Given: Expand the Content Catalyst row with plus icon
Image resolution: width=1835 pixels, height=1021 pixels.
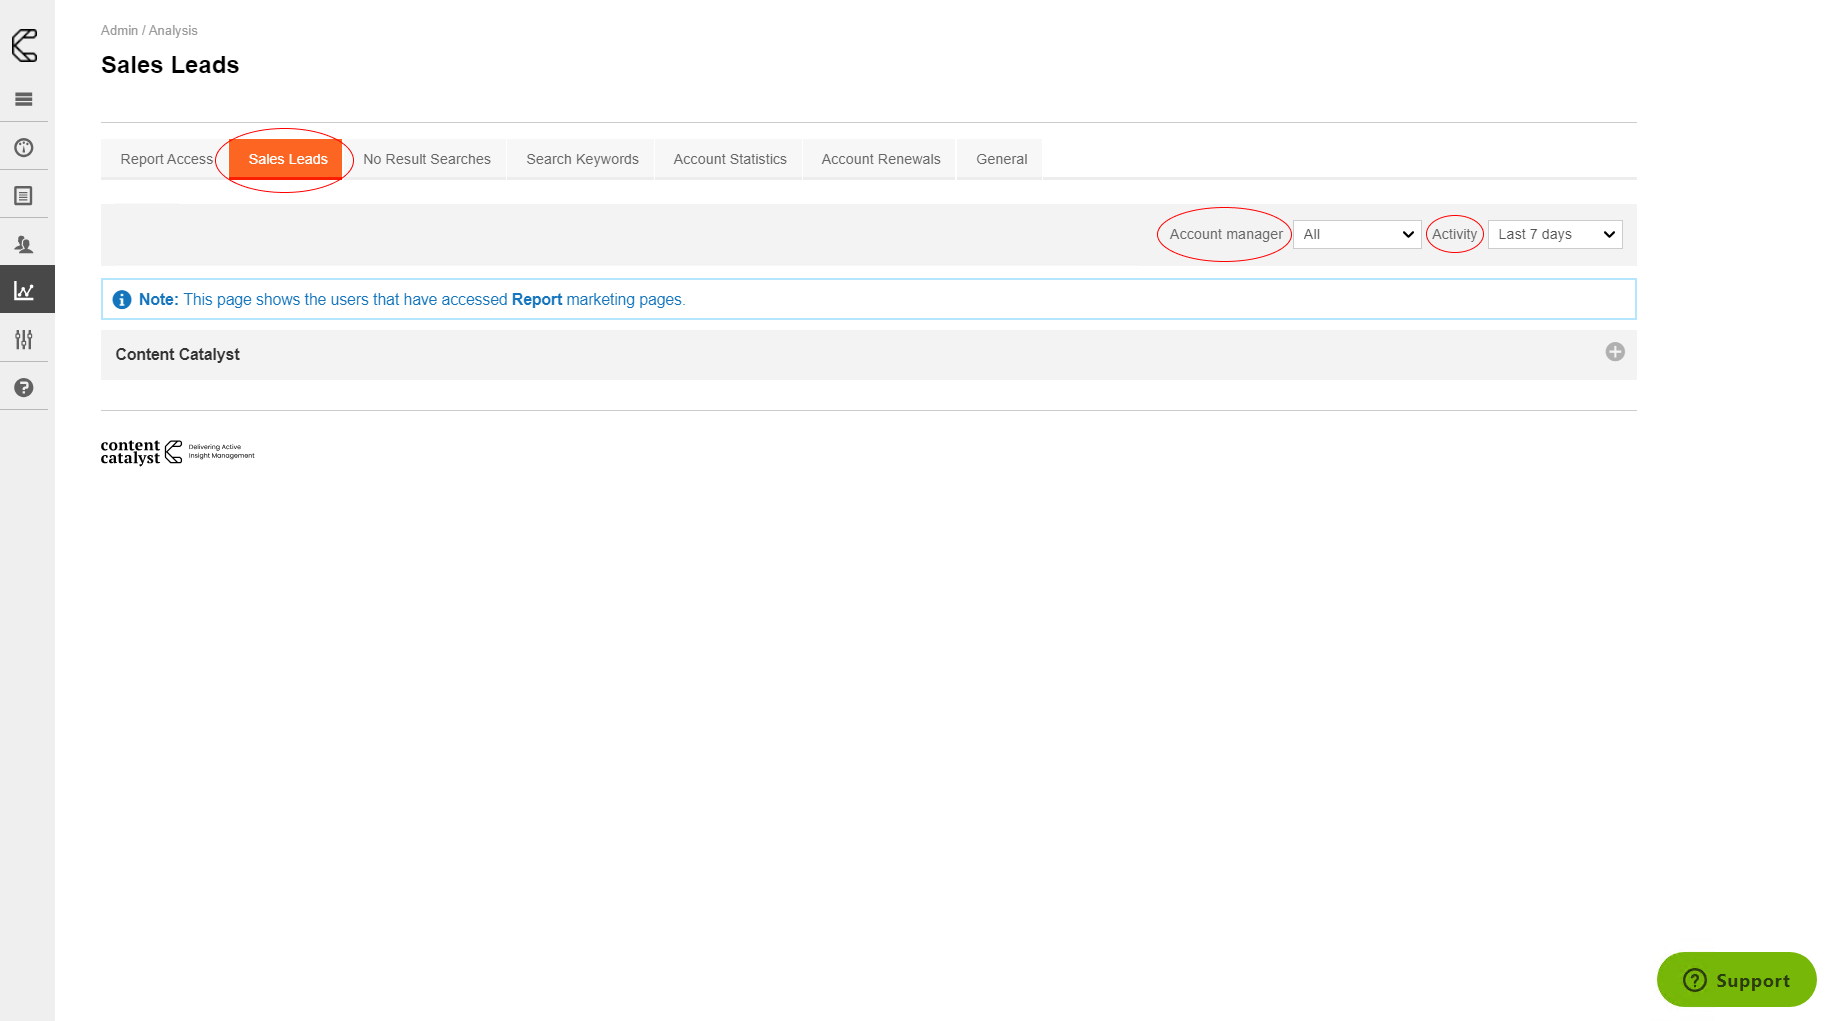Looking at the screenshot, I should (1614, 352).
